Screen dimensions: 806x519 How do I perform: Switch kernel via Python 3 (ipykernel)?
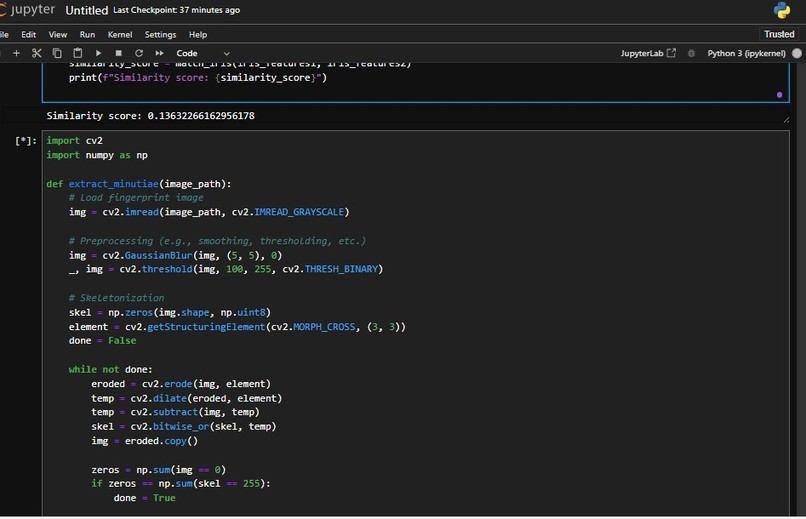click(x=746, y=53)
